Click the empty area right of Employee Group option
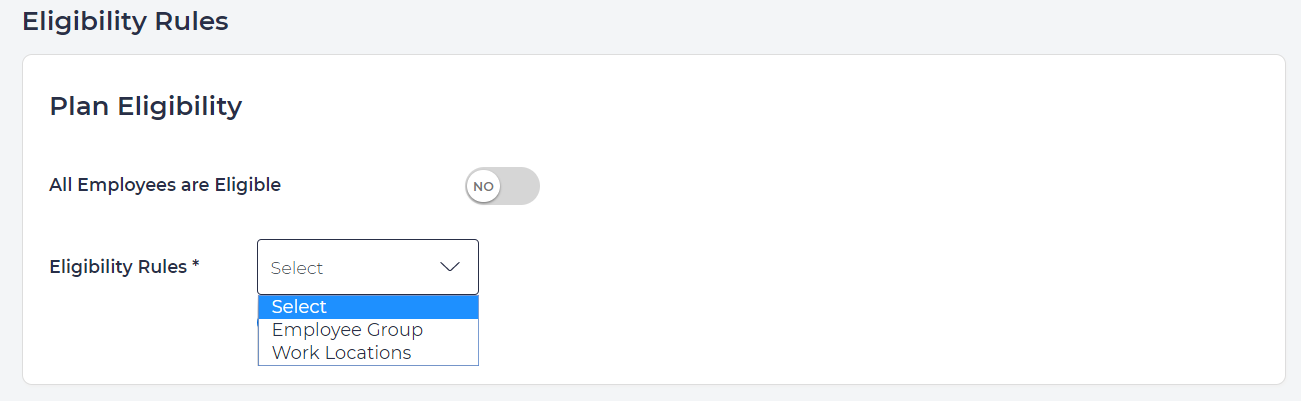 pos(450,330)
